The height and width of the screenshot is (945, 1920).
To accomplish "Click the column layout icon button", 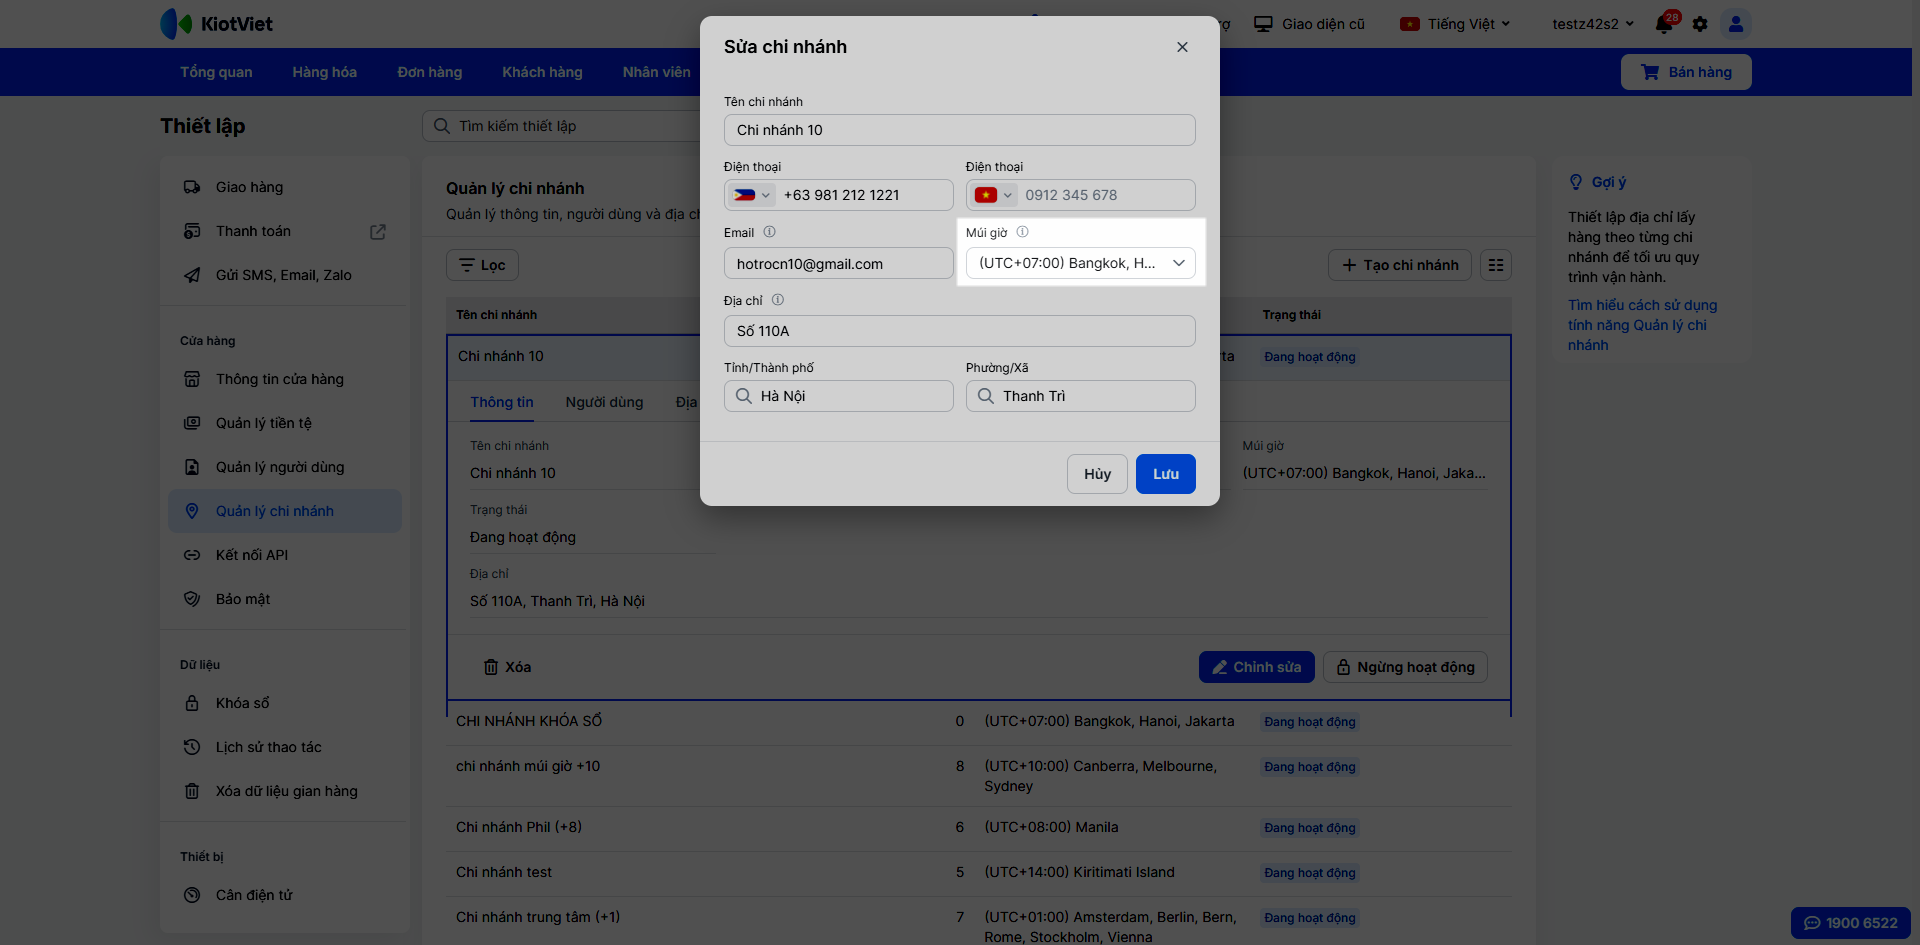I will [x=1496, y=265].
